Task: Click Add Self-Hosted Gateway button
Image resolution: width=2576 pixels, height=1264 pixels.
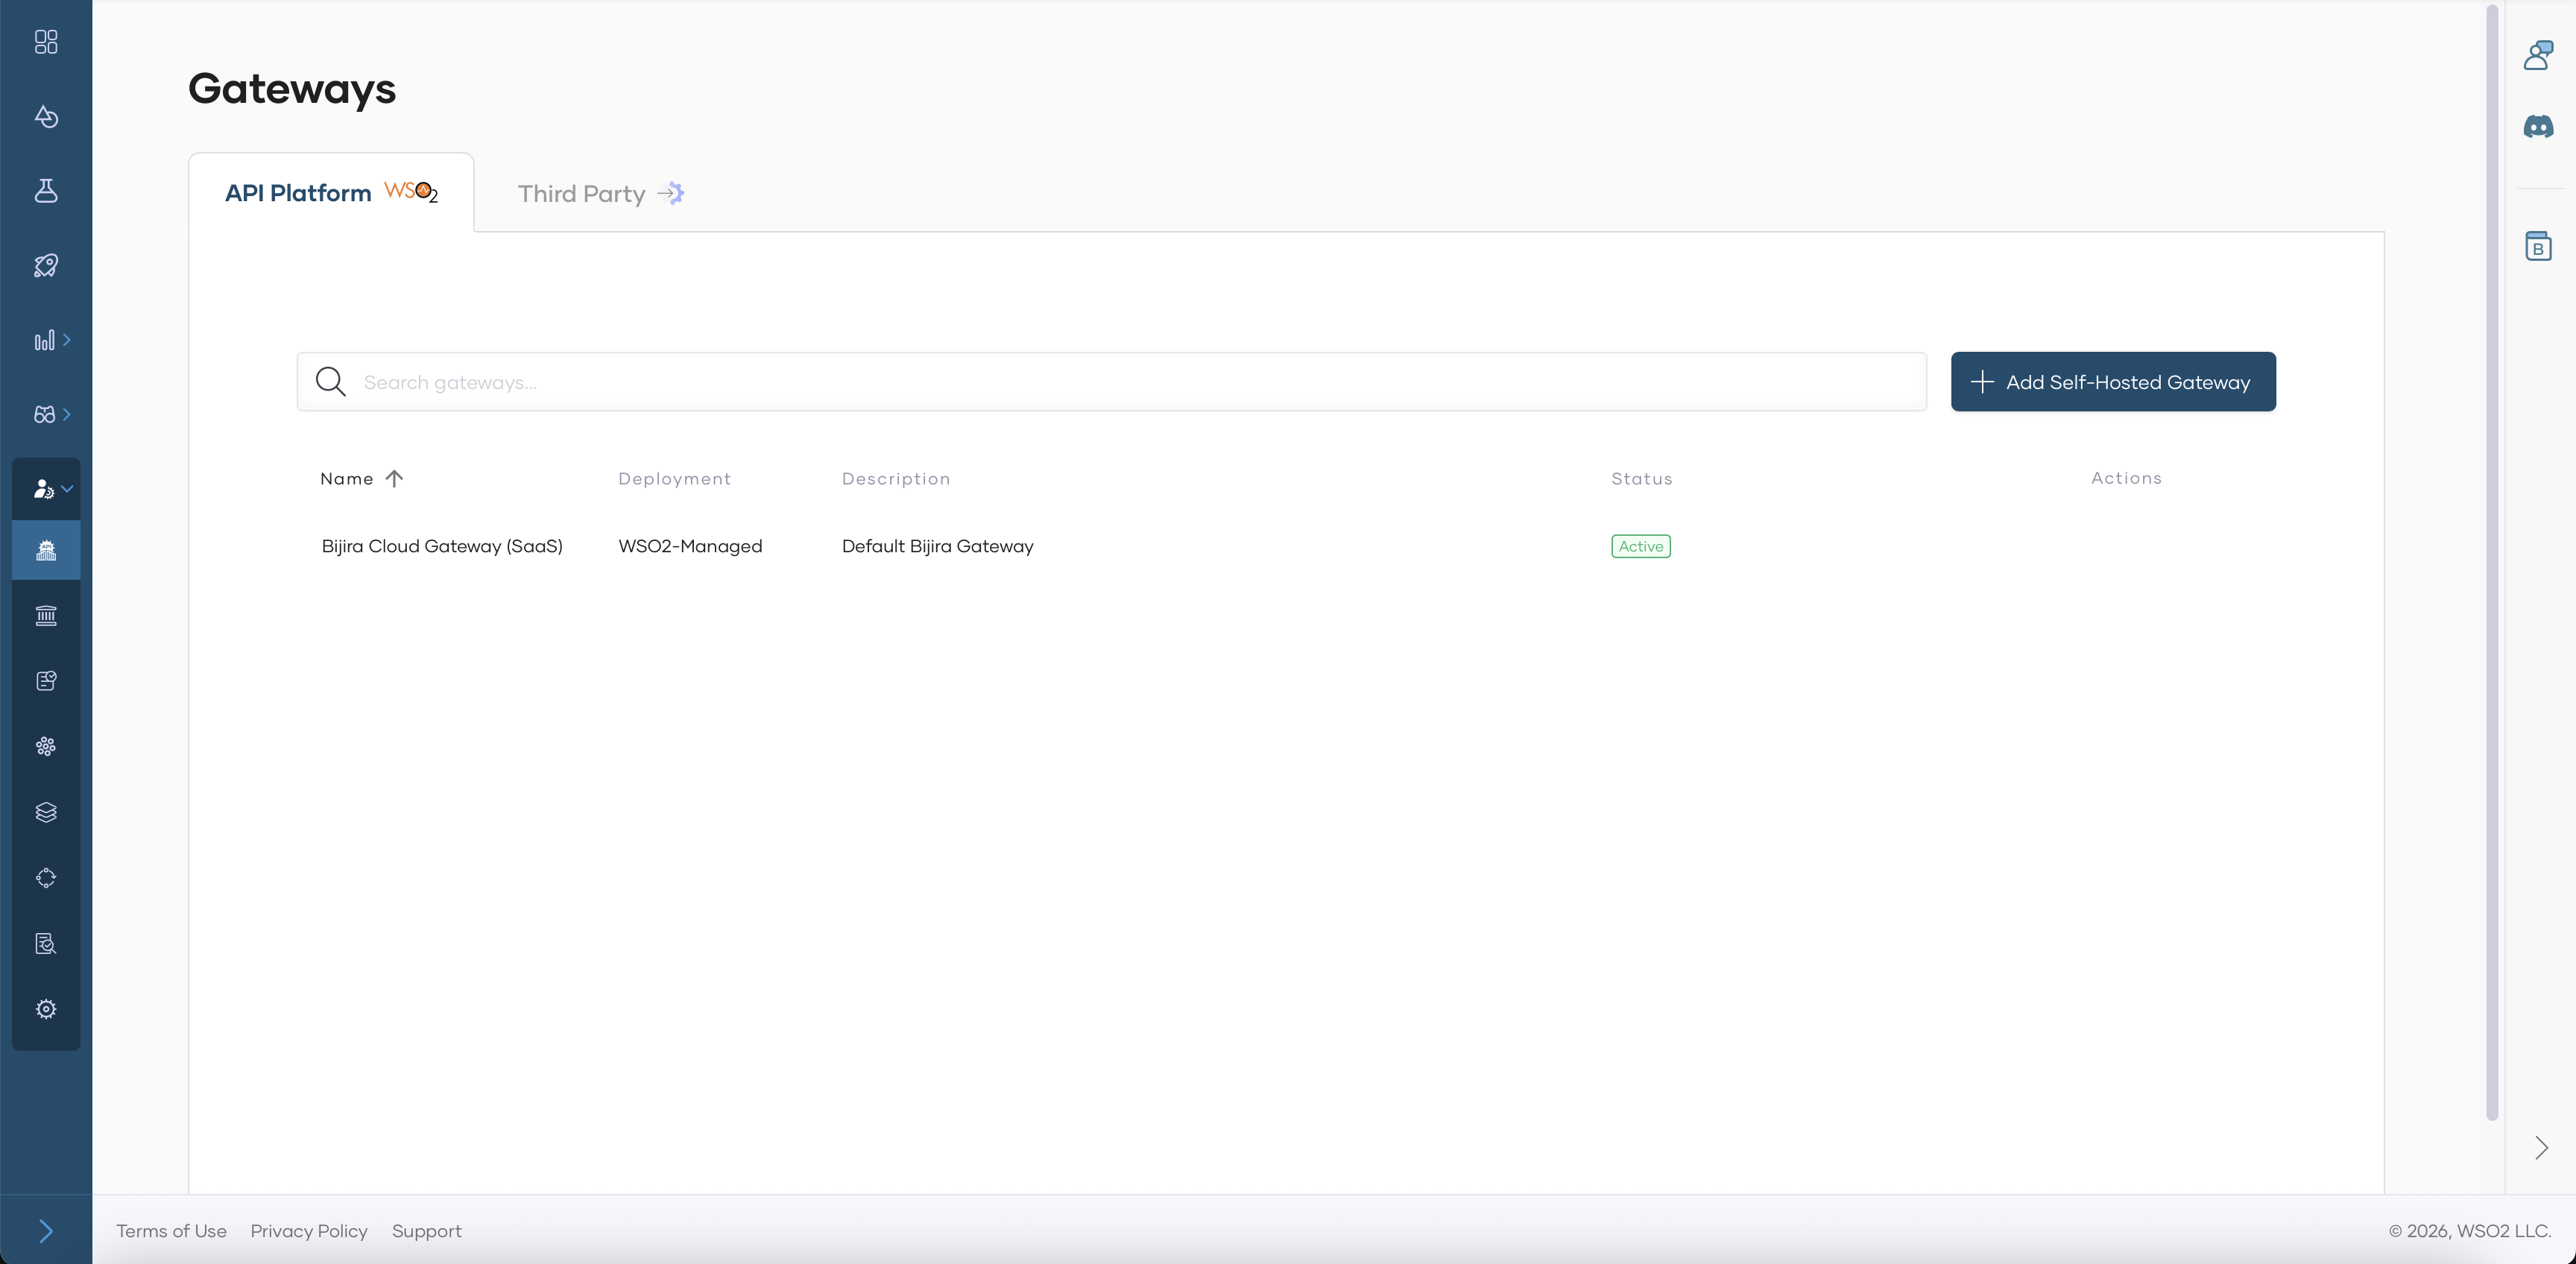Action: (x=2112, y=382)
